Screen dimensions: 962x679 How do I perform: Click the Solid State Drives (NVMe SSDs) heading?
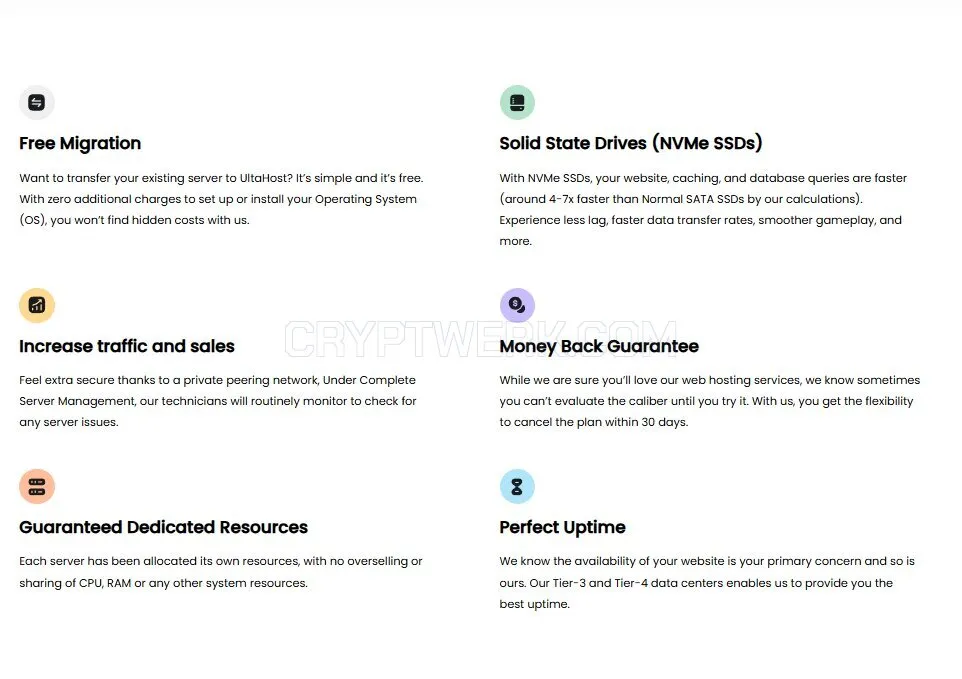coord(631,143)
